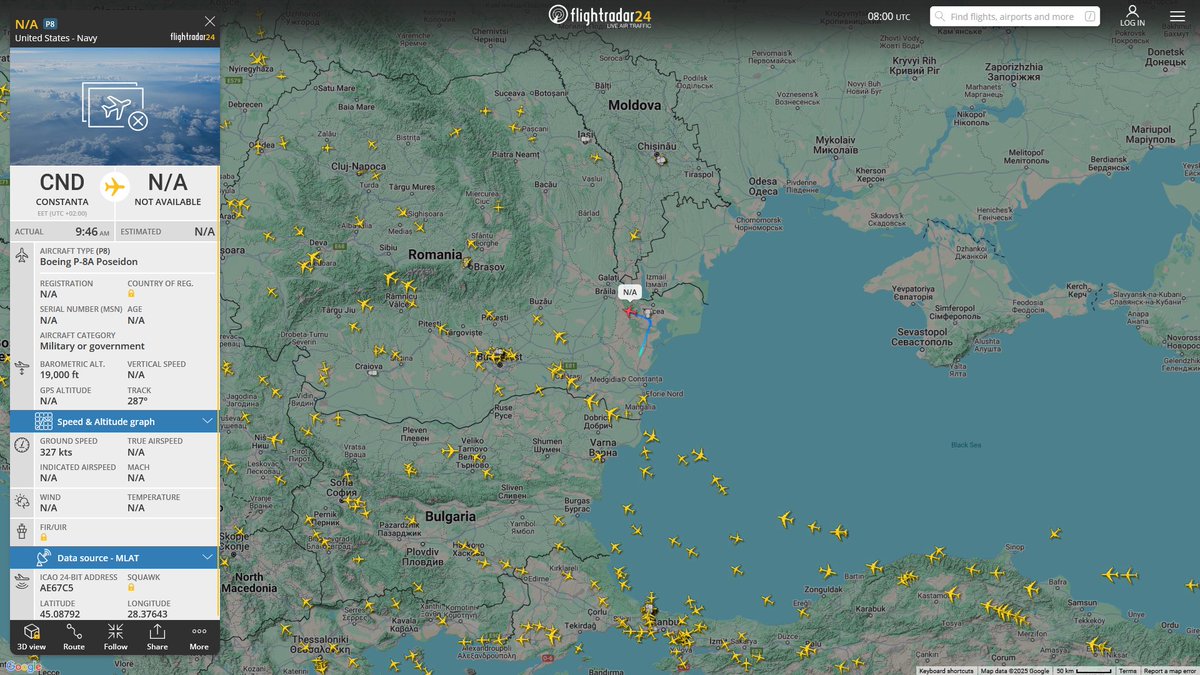
Task: Click the ICAO address AE67C5
Action: tap(57, 588)
